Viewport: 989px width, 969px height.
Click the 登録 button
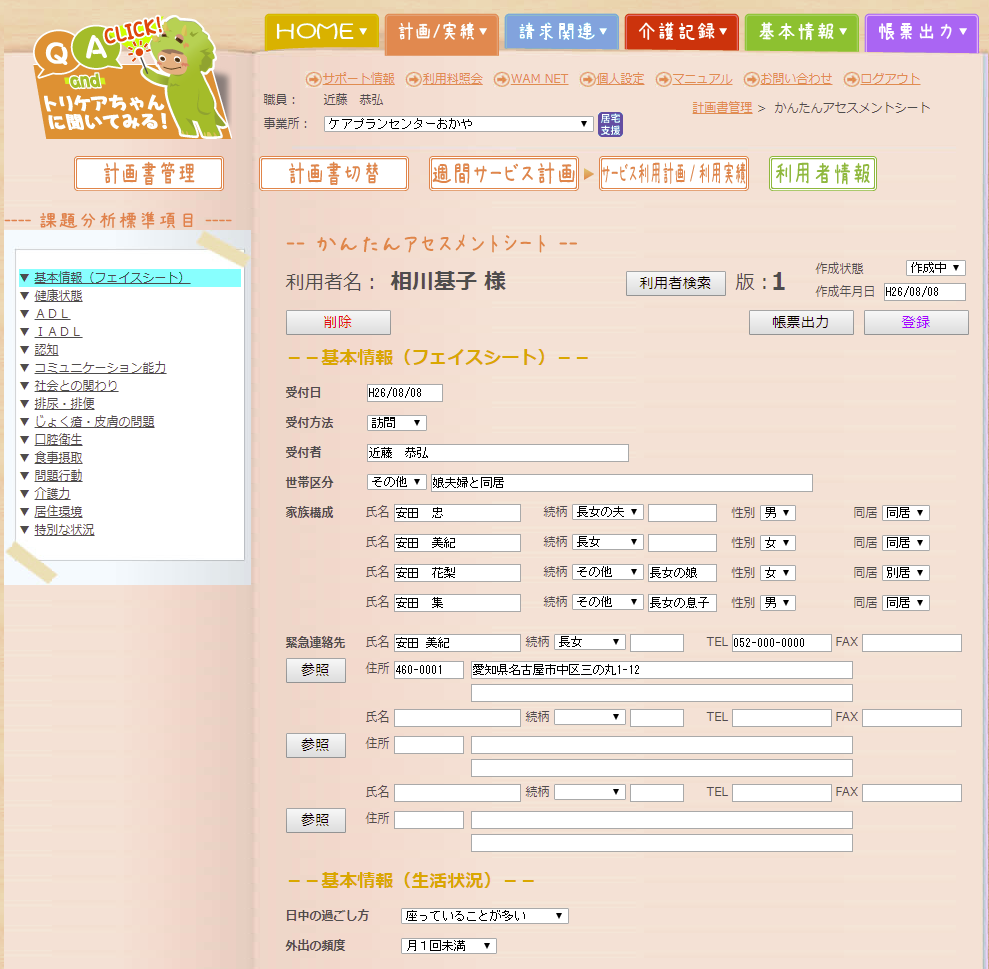coord(915,322)
